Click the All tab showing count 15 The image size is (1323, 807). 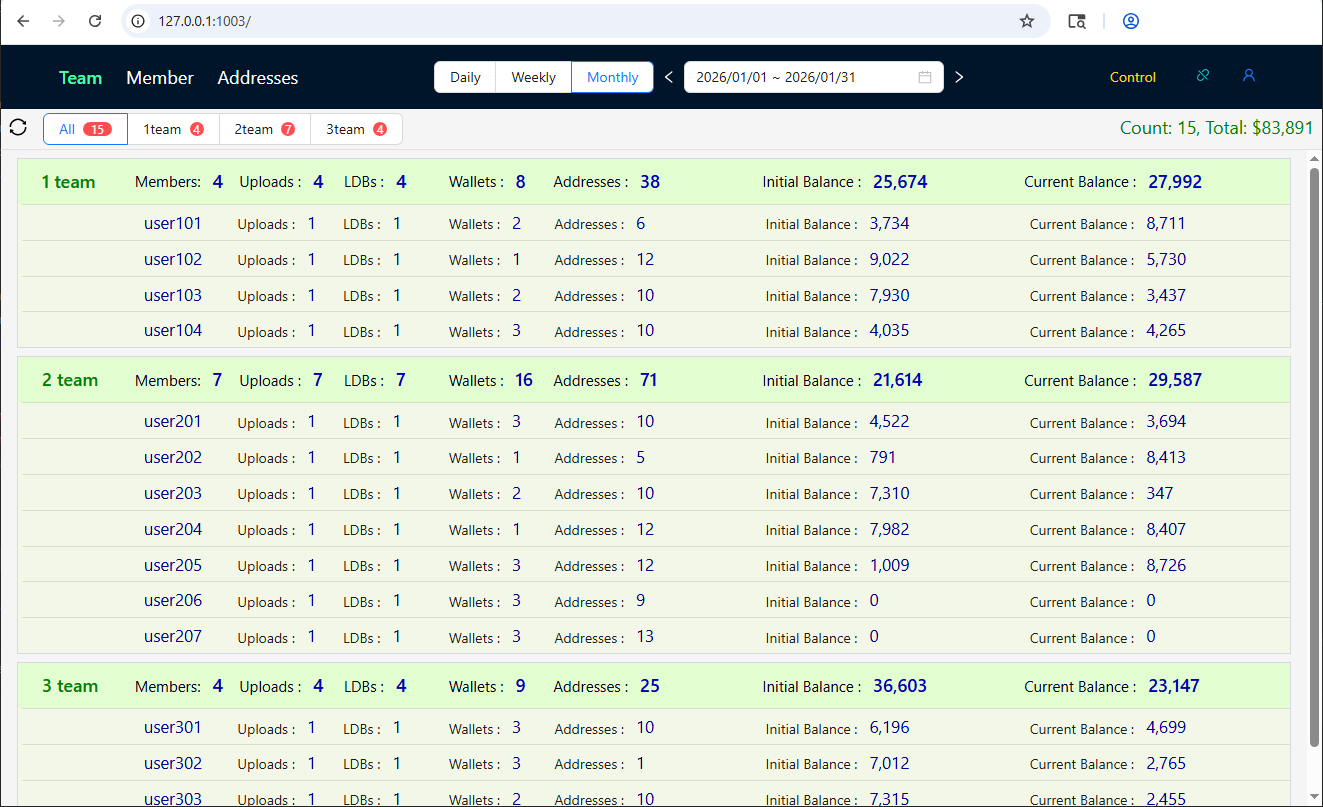(x=85, y=128)
